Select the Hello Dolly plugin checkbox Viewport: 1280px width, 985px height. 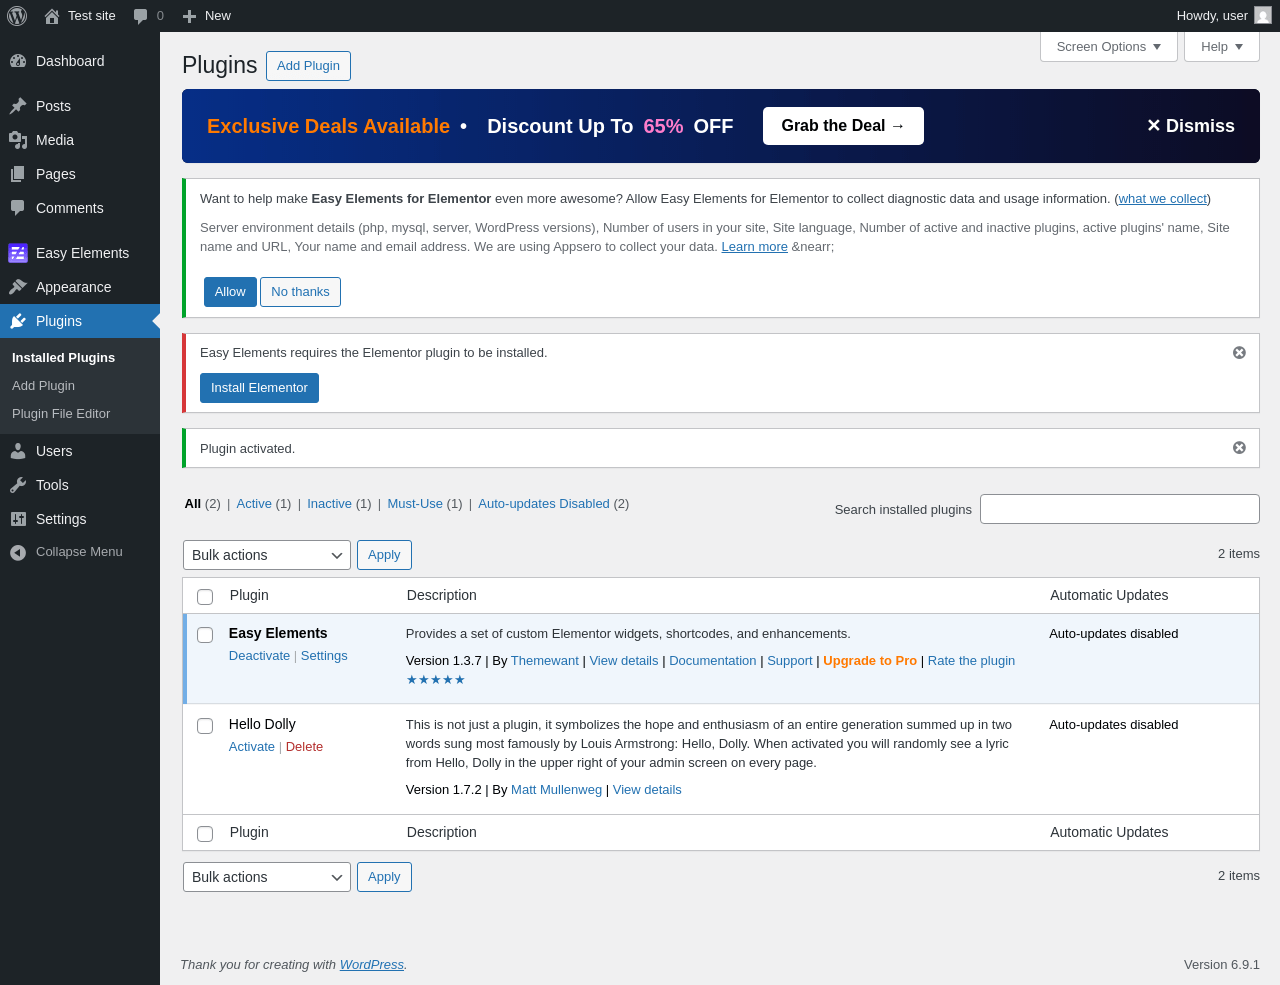(x=205, y=726)
